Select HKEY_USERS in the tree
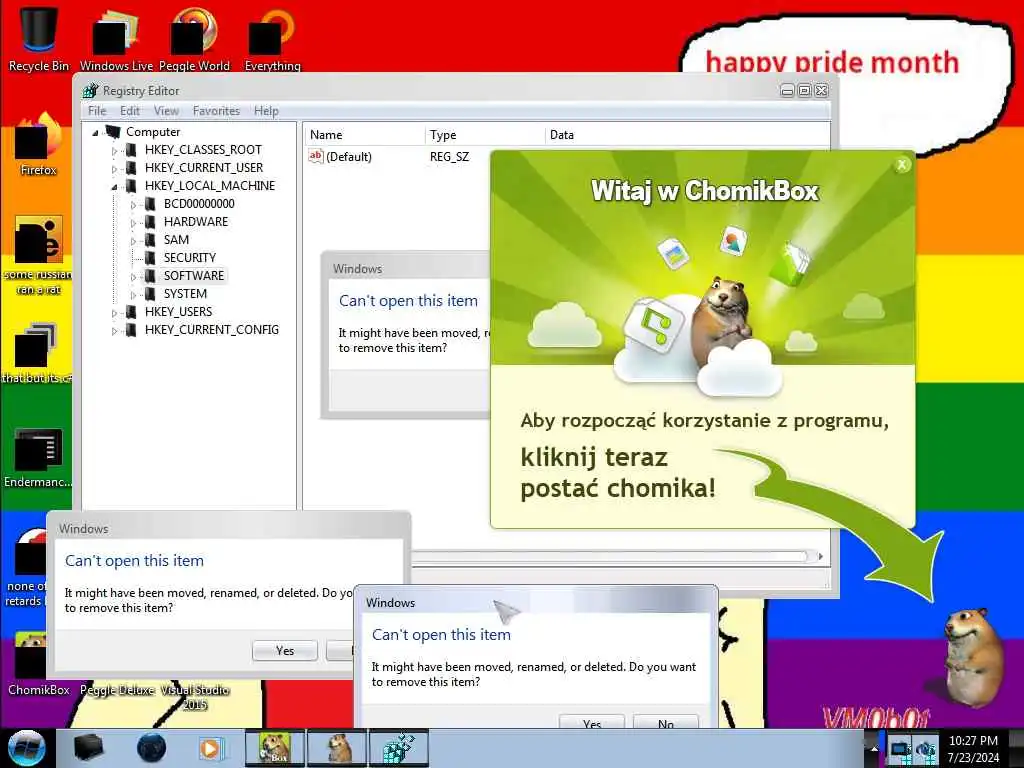The width and height of the screenshot is (1024, 768). coord(178,312)
